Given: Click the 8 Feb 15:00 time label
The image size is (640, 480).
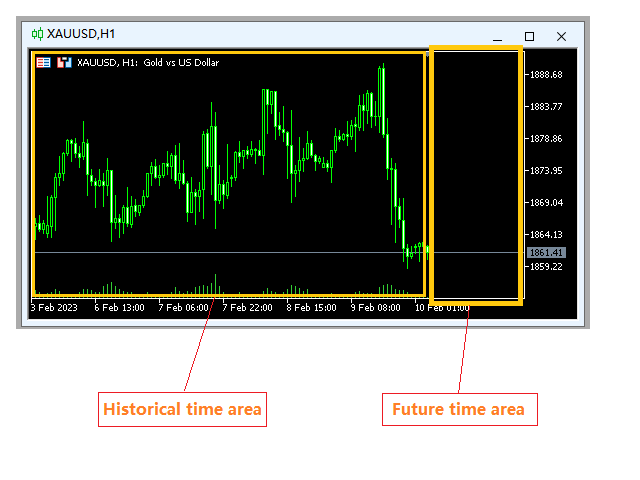Looking at the screenshot, I should coord(311,308).
